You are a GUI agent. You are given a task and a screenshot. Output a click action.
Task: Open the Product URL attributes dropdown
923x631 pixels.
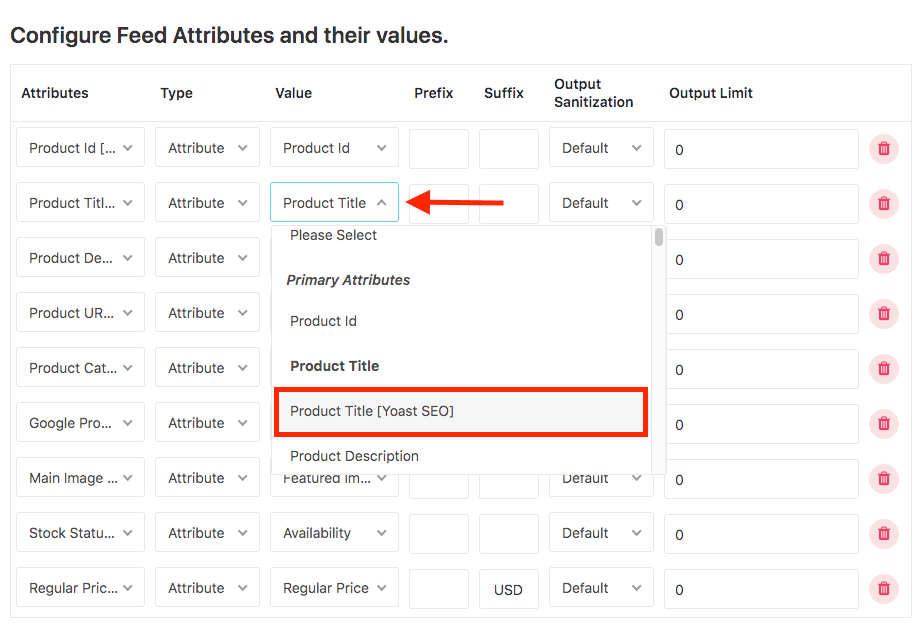pos(81,313)
